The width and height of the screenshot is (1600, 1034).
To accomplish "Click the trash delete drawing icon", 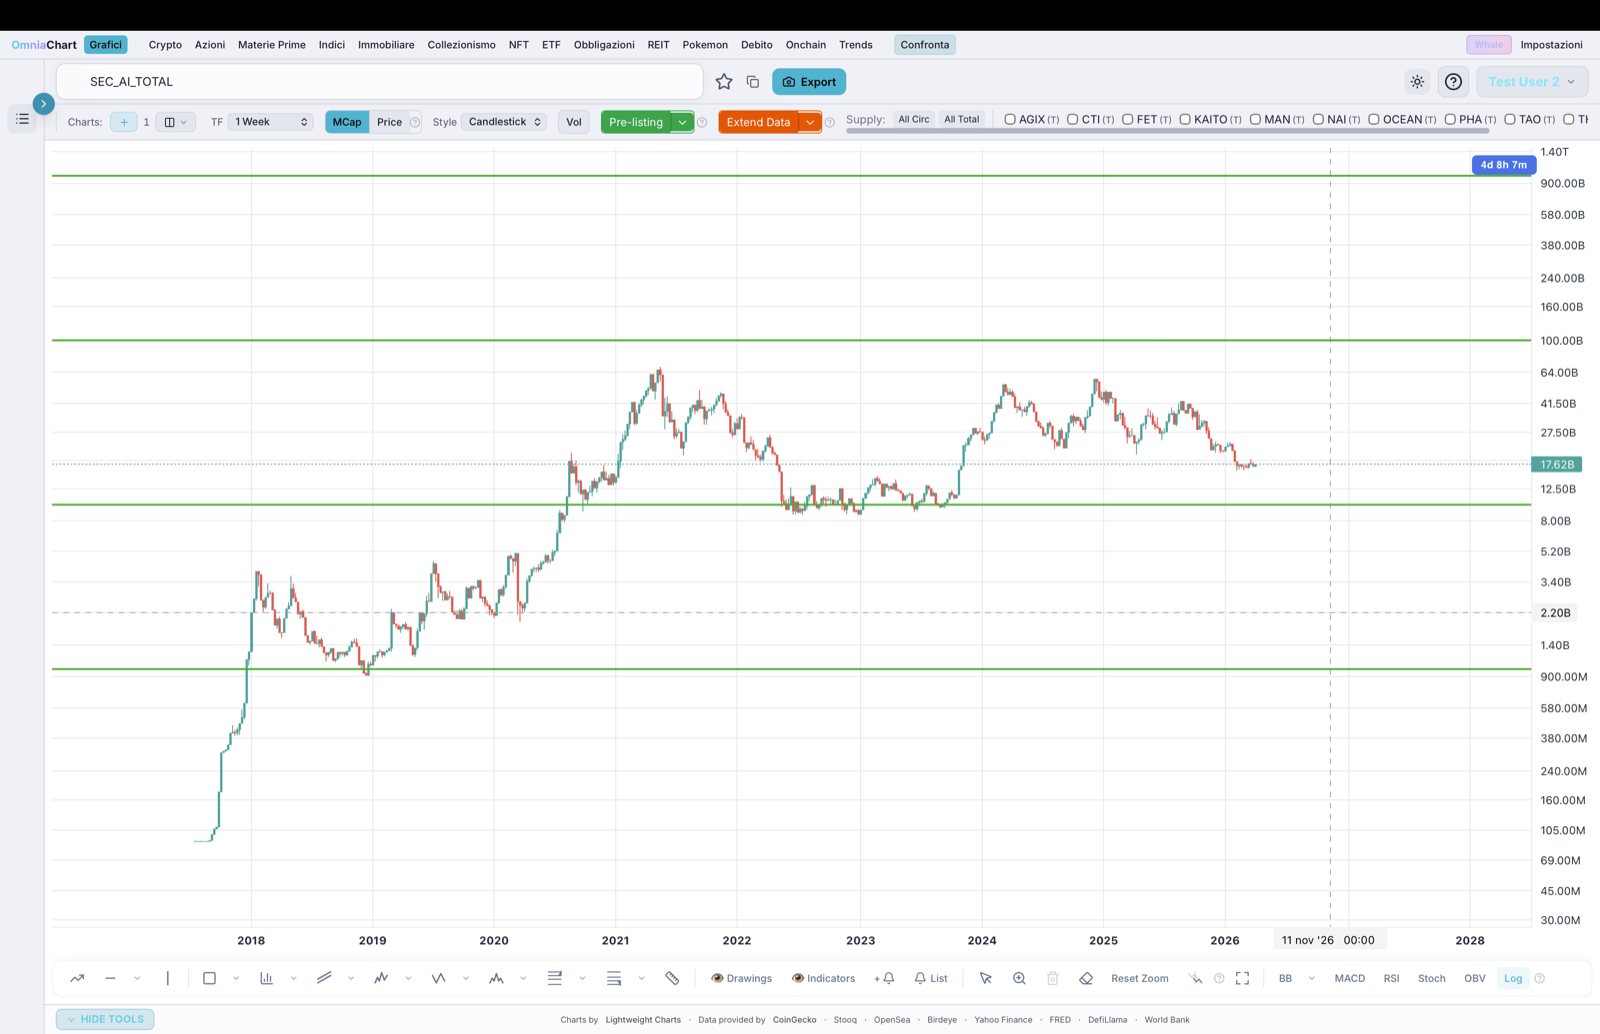I will tap(1052, 978).
